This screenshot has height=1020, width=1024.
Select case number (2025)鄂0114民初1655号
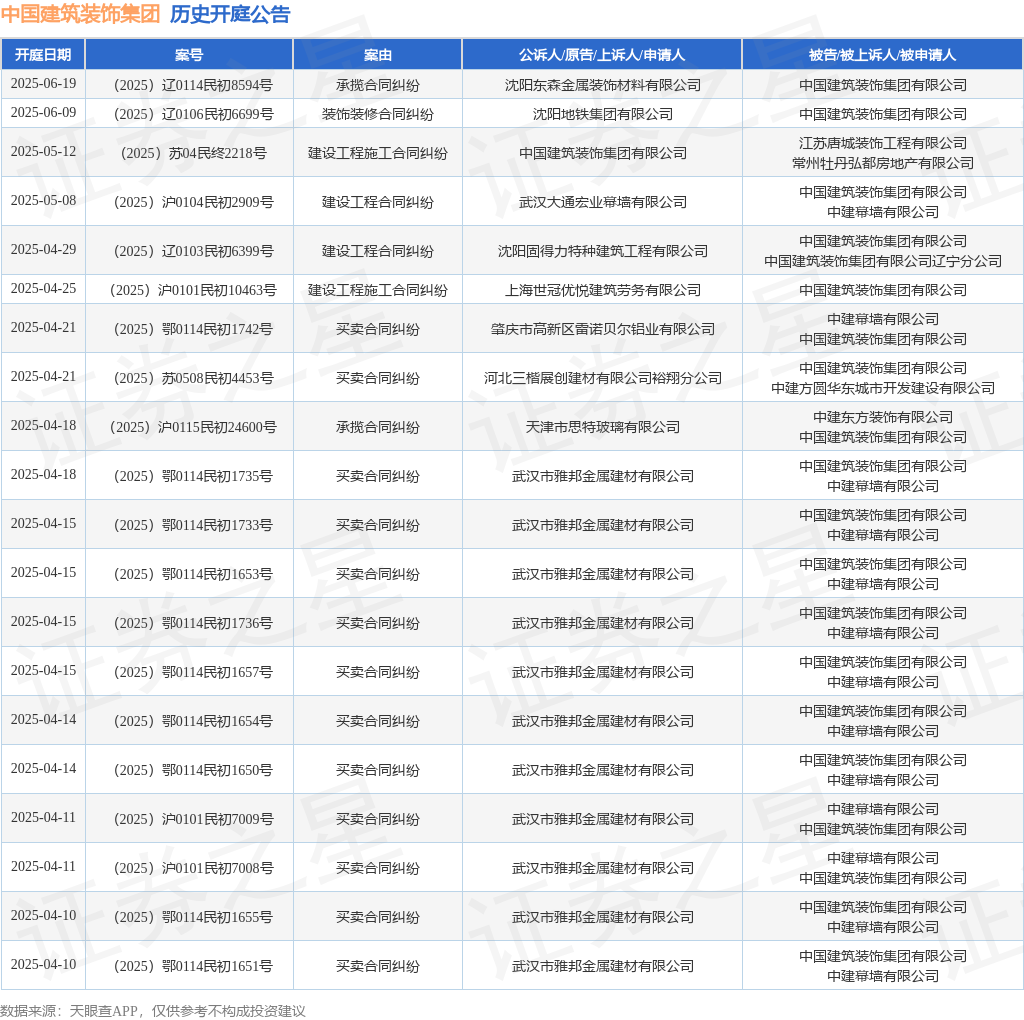tap(193, 917)
